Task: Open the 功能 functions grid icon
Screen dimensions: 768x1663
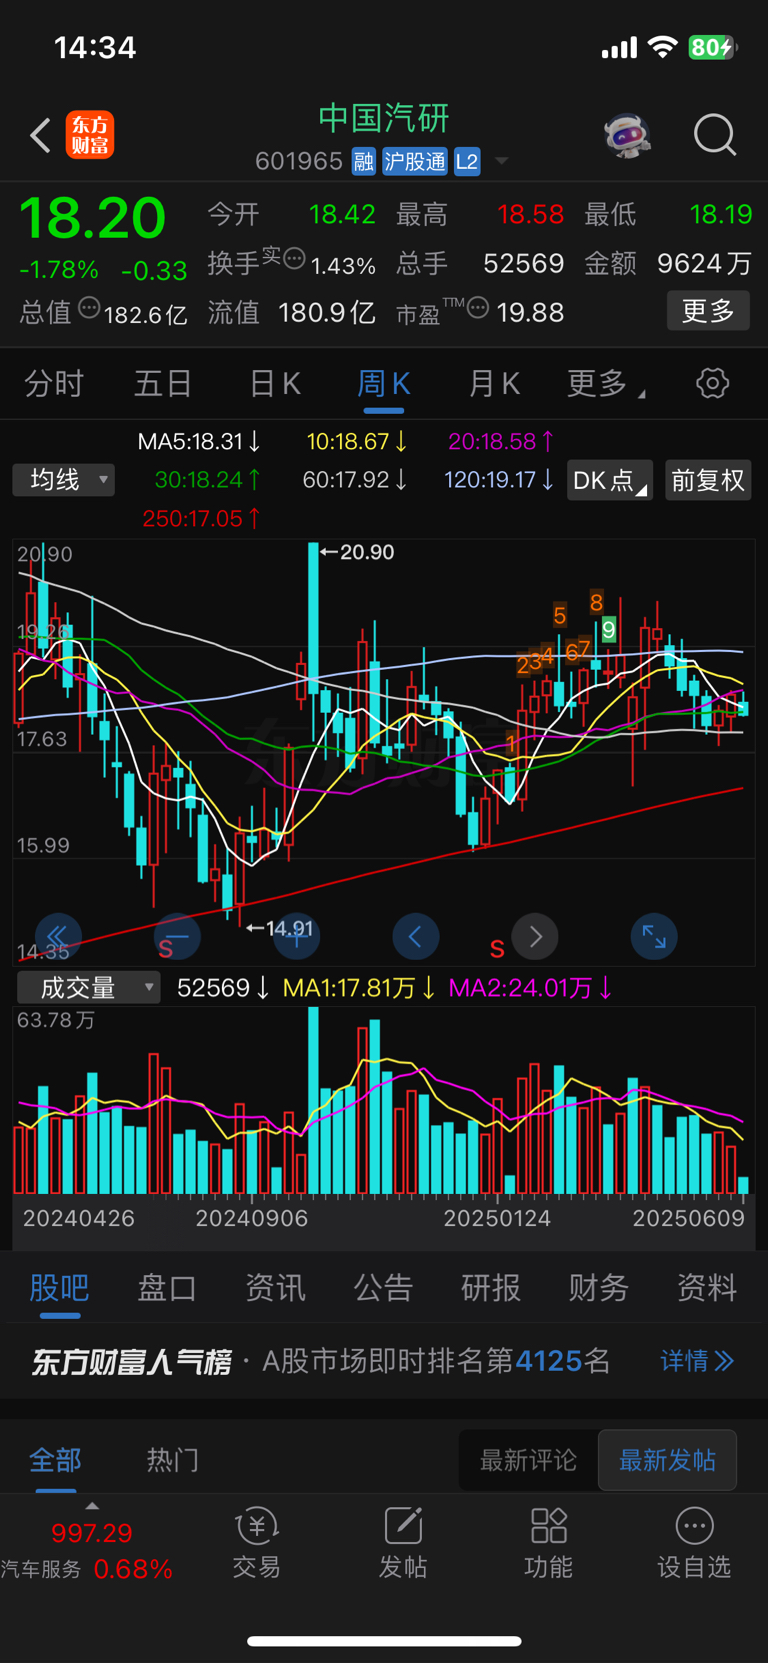Action: click(549, 1543)
